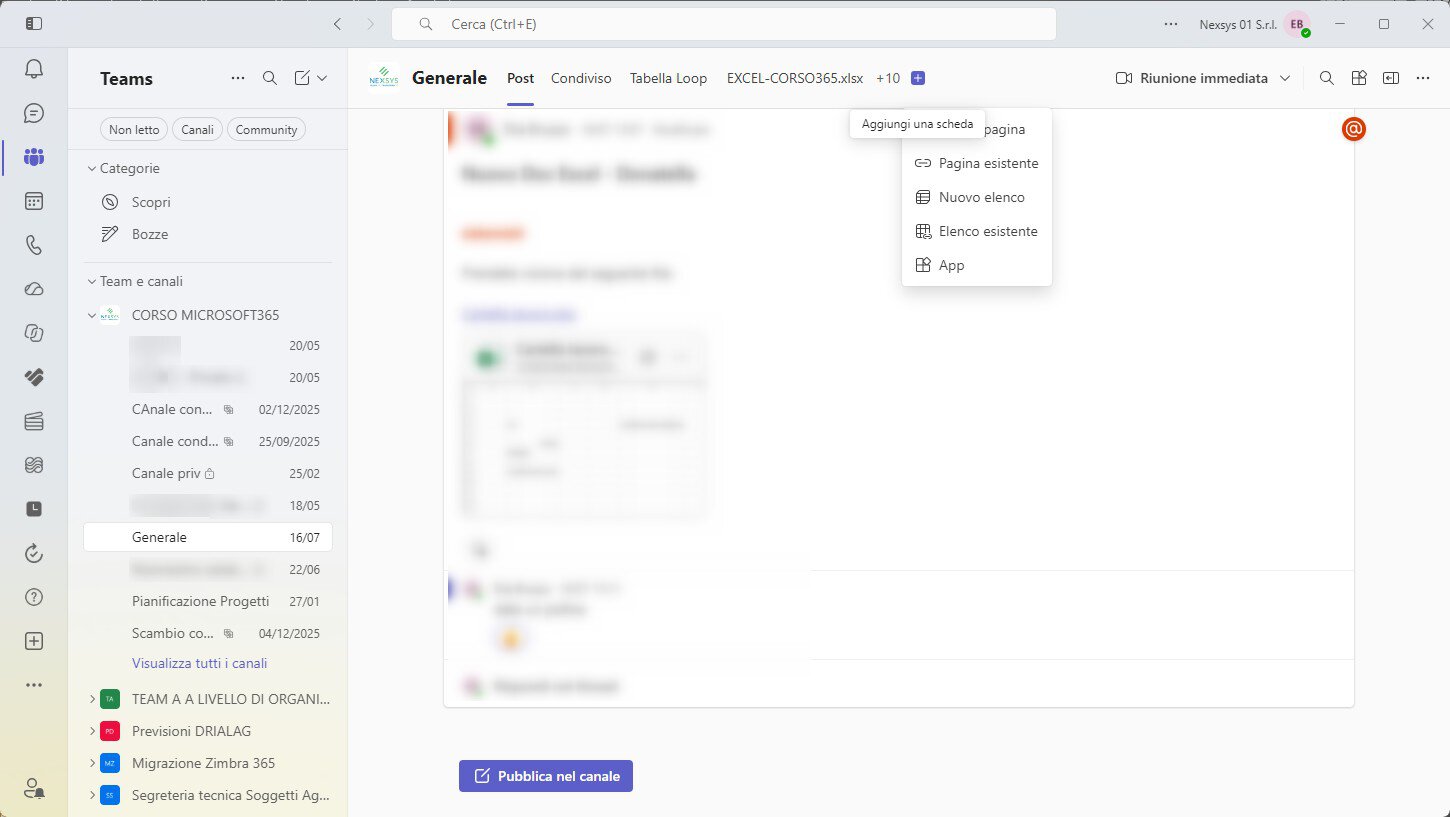
Task: Toggle the Community filter chip
Action: coord(267,129)
